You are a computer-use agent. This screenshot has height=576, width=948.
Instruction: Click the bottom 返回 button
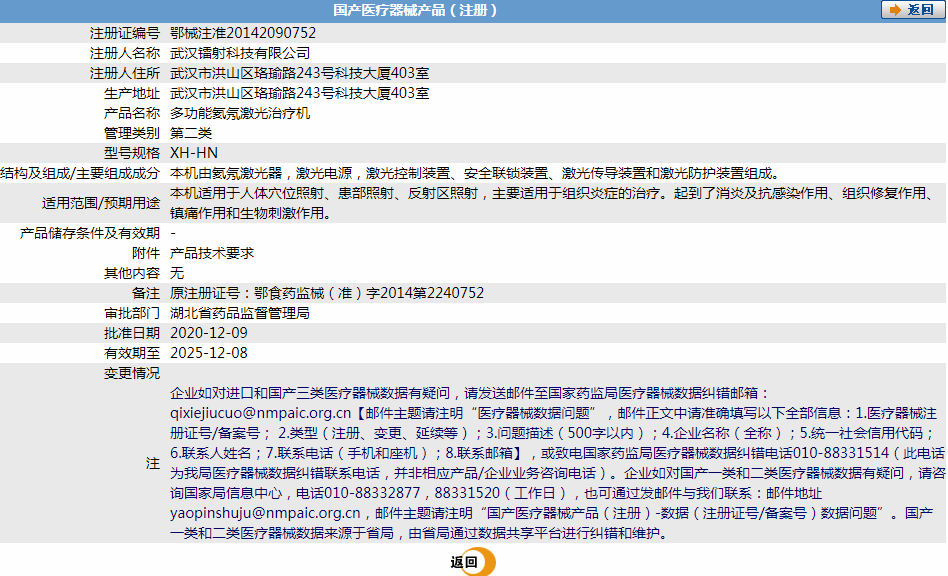pyautogui.click(x=472, y=561)
